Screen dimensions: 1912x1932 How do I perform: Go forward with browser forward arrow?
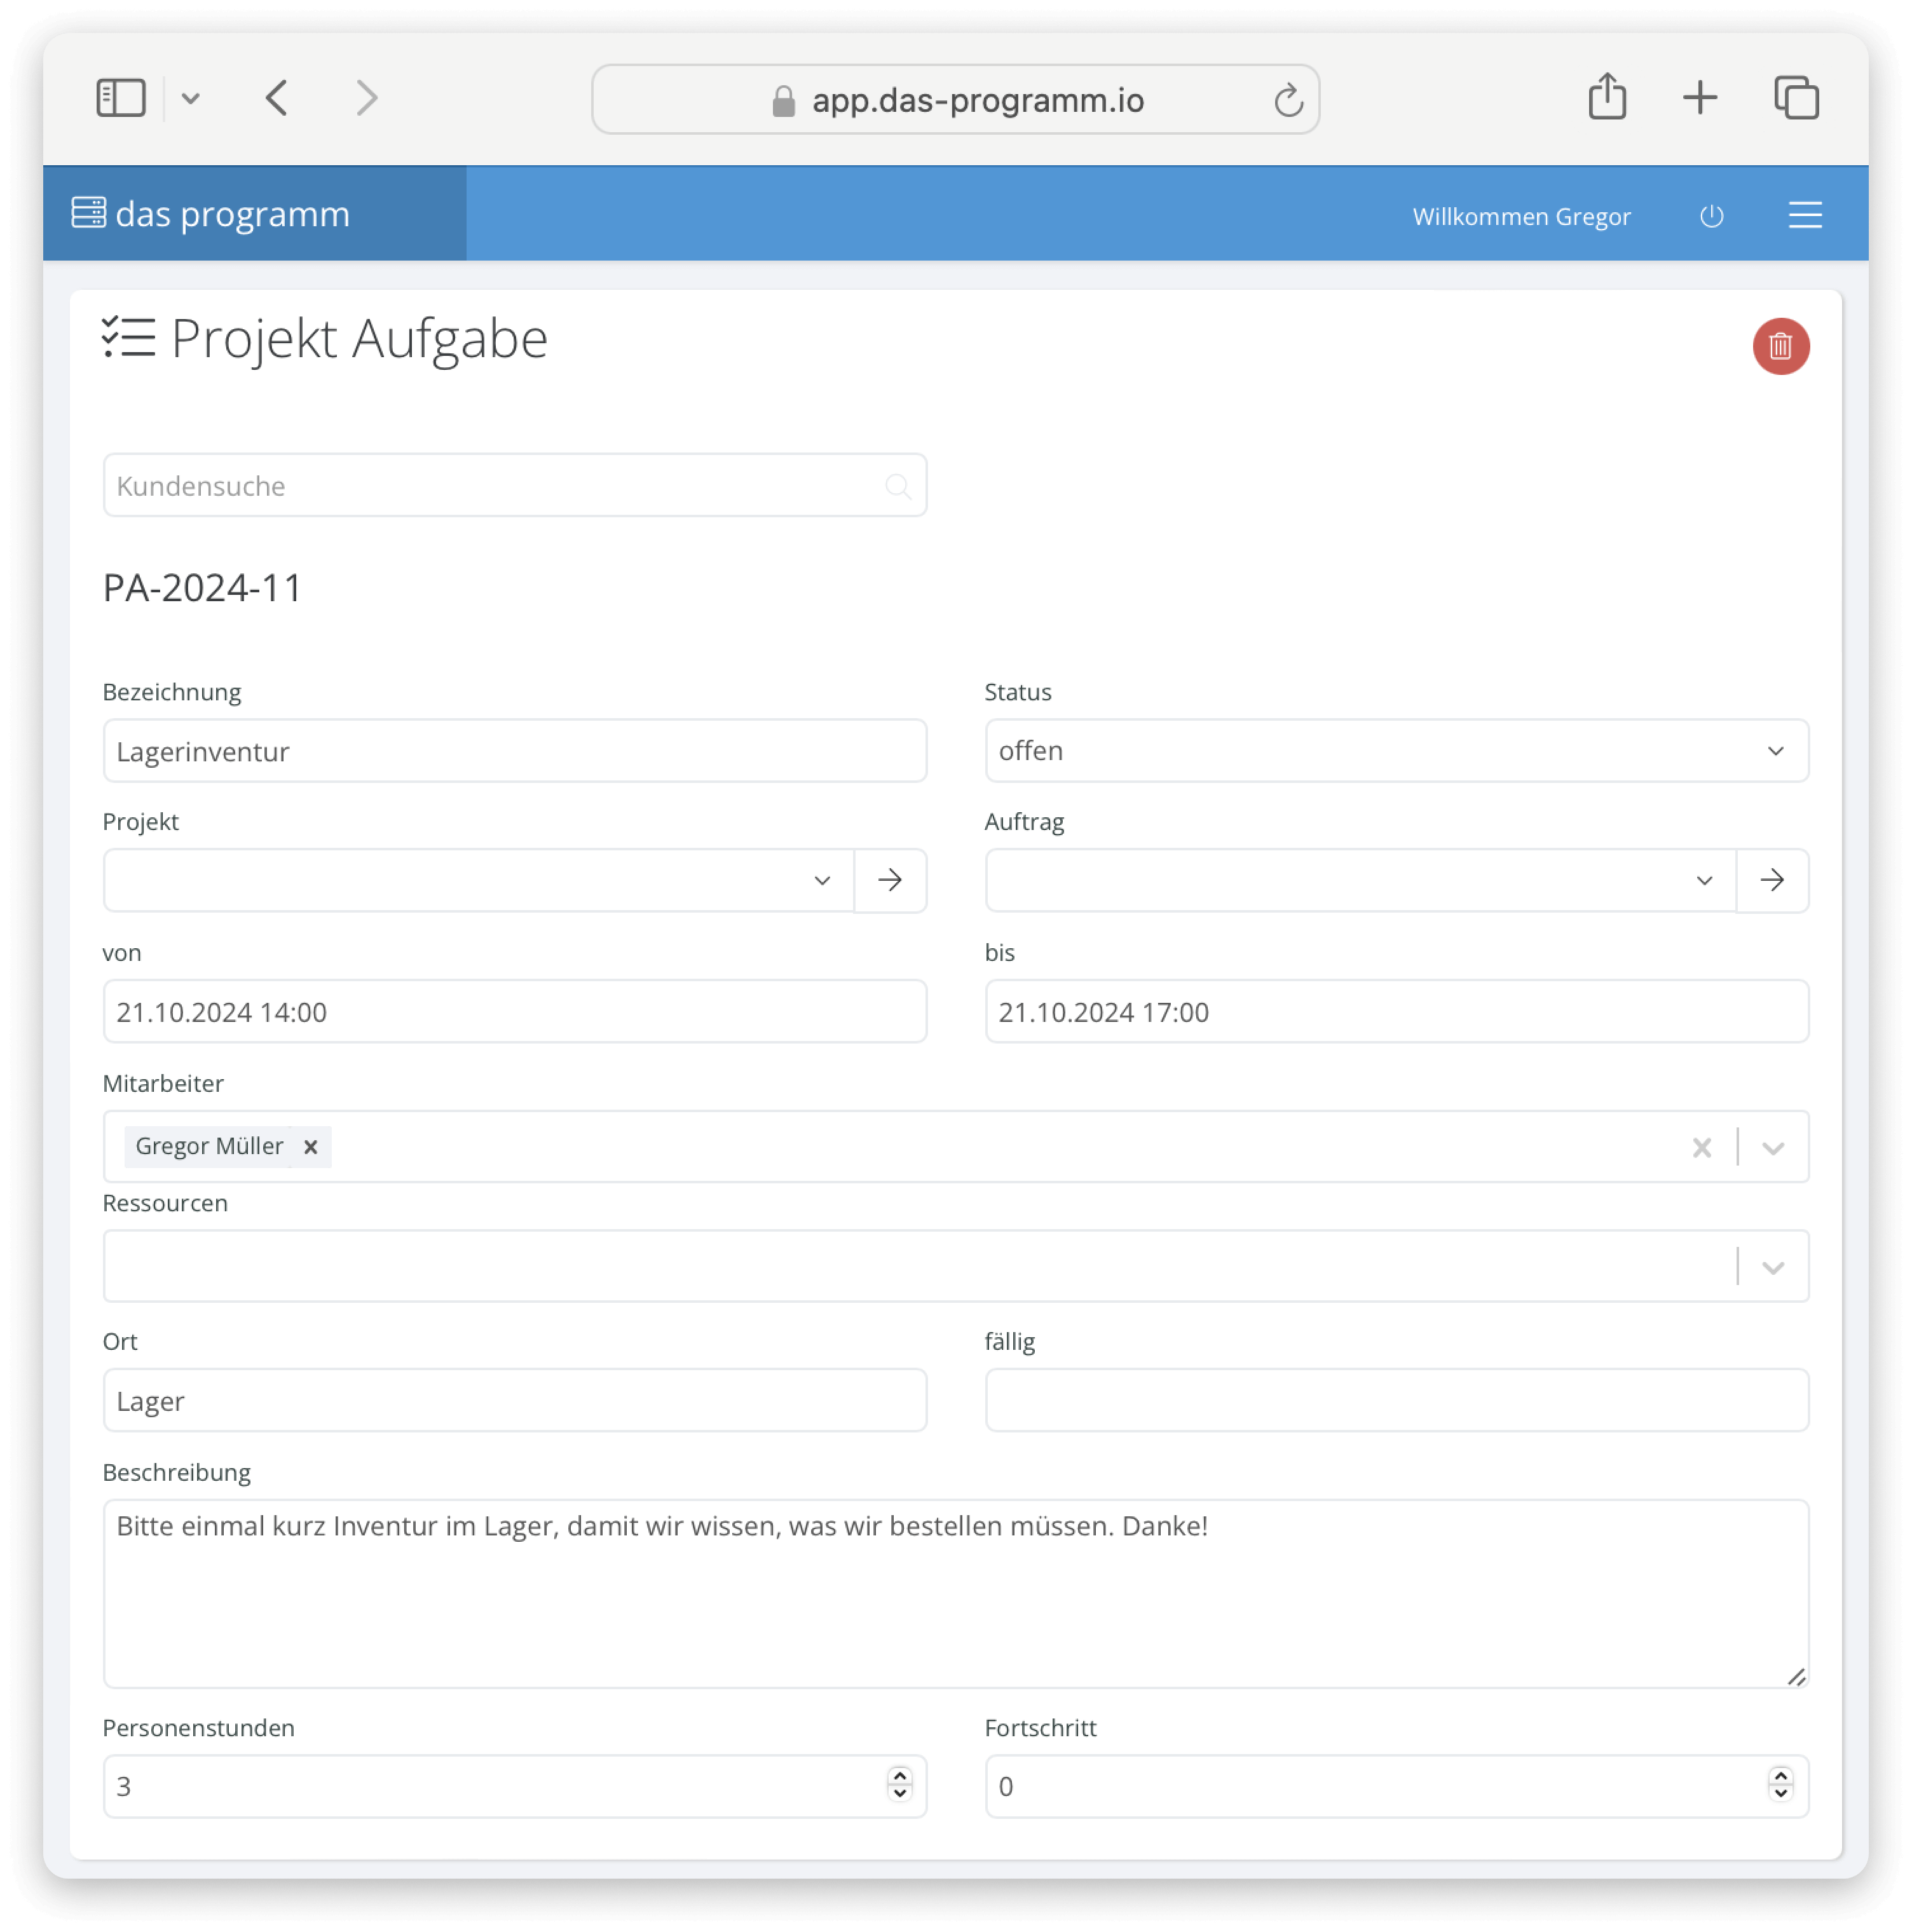367,98
